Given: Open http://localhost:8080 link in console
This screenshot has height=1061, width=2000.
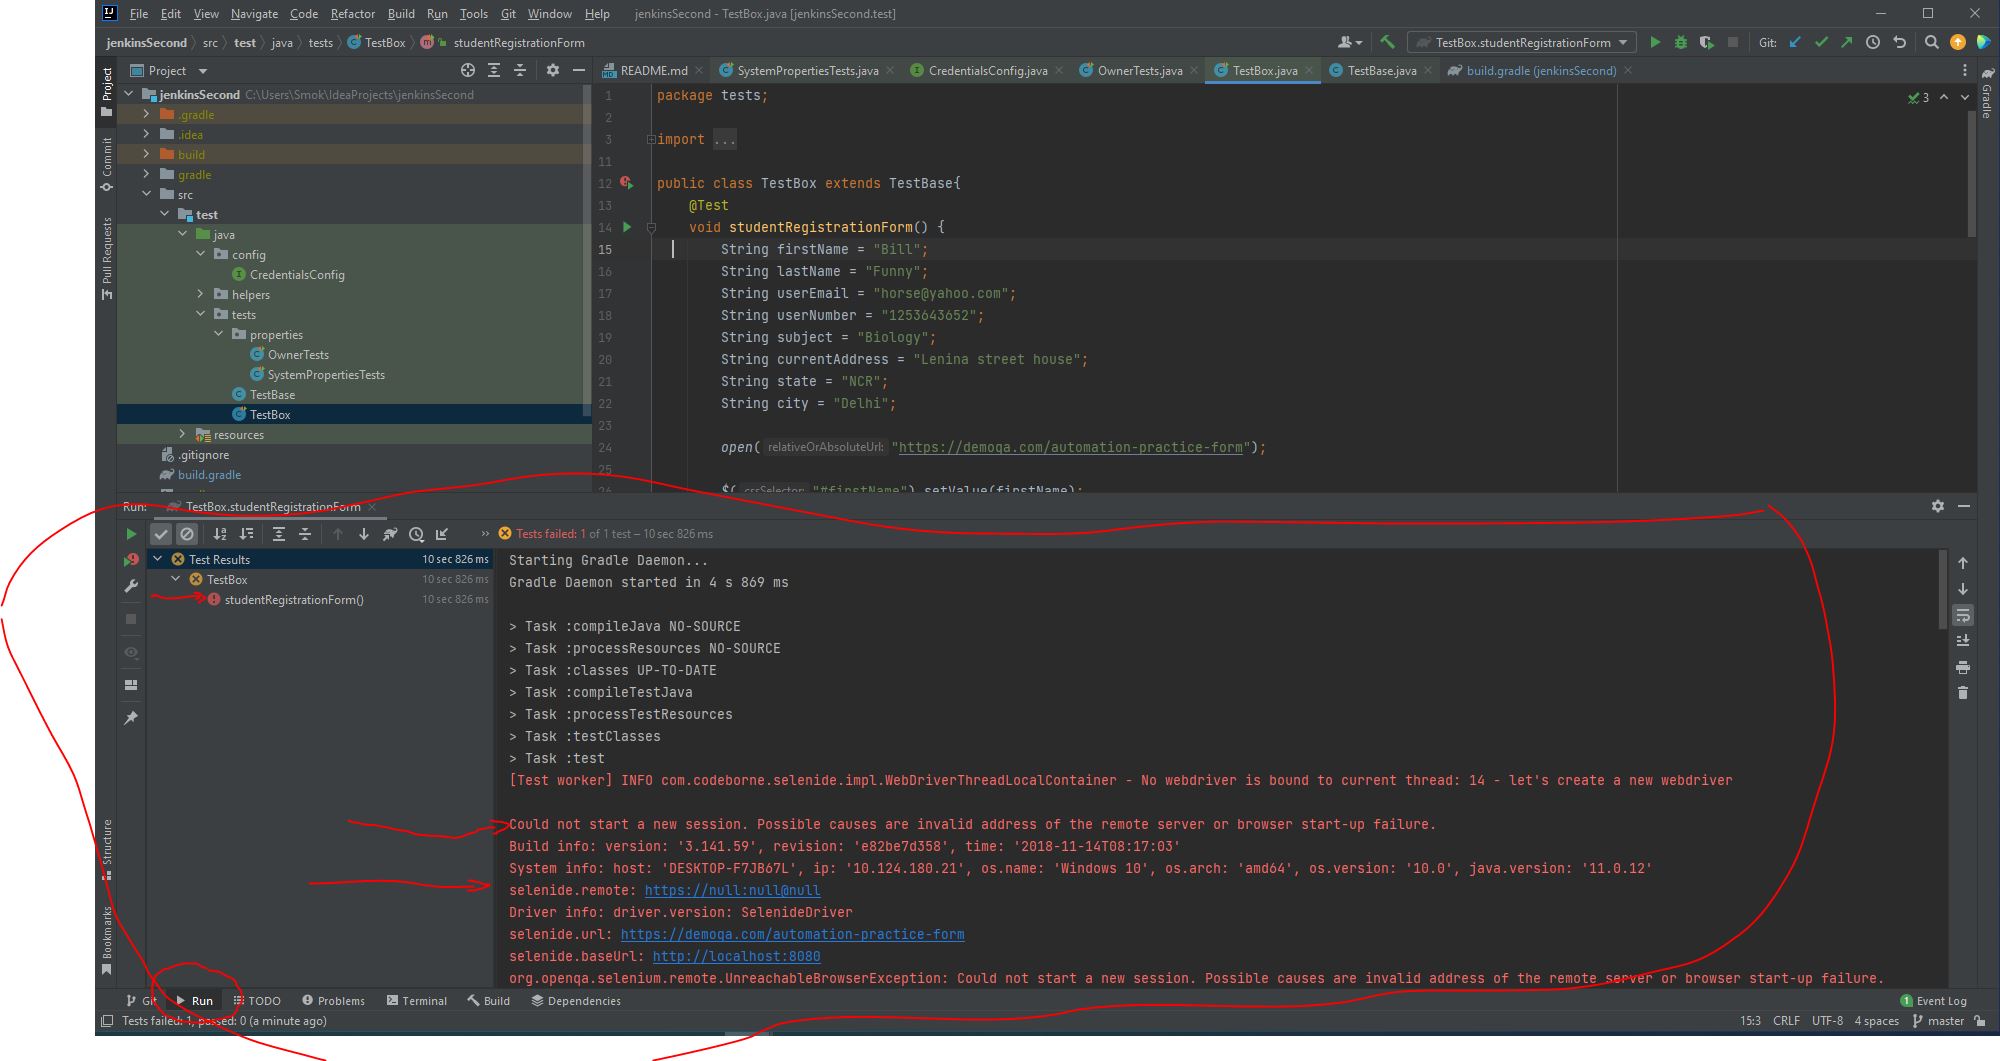Looking at the screenshot, I should point(736,956).
